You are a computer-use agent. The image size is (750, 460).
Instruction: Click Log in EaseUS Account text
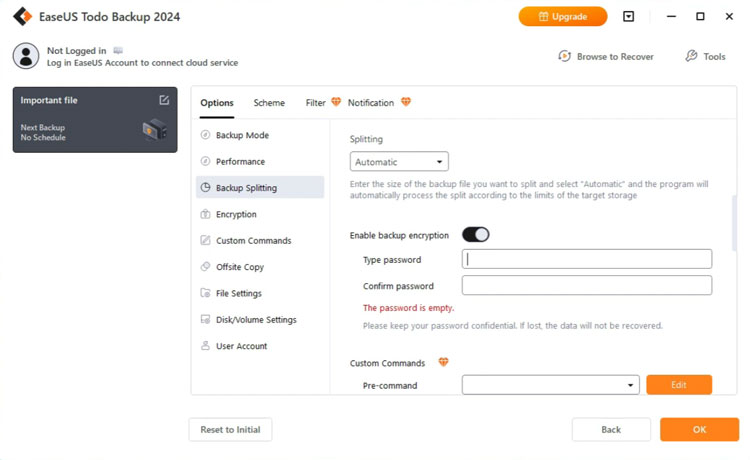pyautogui.click(x=142, y=63)
